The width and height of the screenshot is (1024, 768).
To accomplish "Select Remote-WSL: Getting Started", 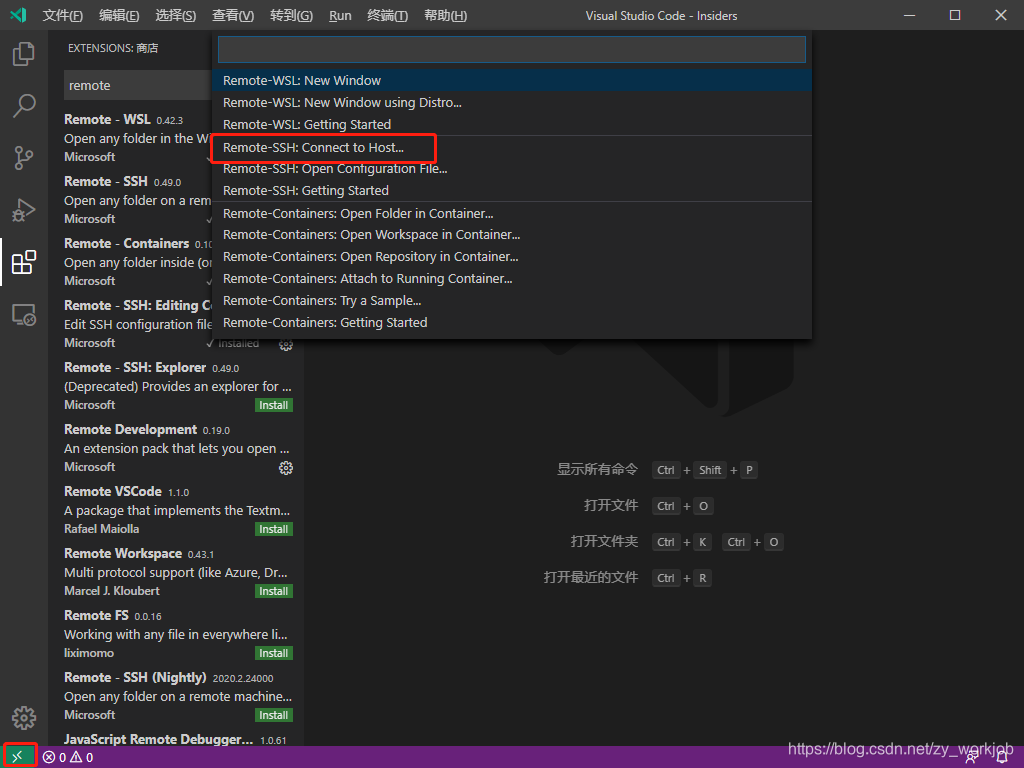I will point(512,124).
